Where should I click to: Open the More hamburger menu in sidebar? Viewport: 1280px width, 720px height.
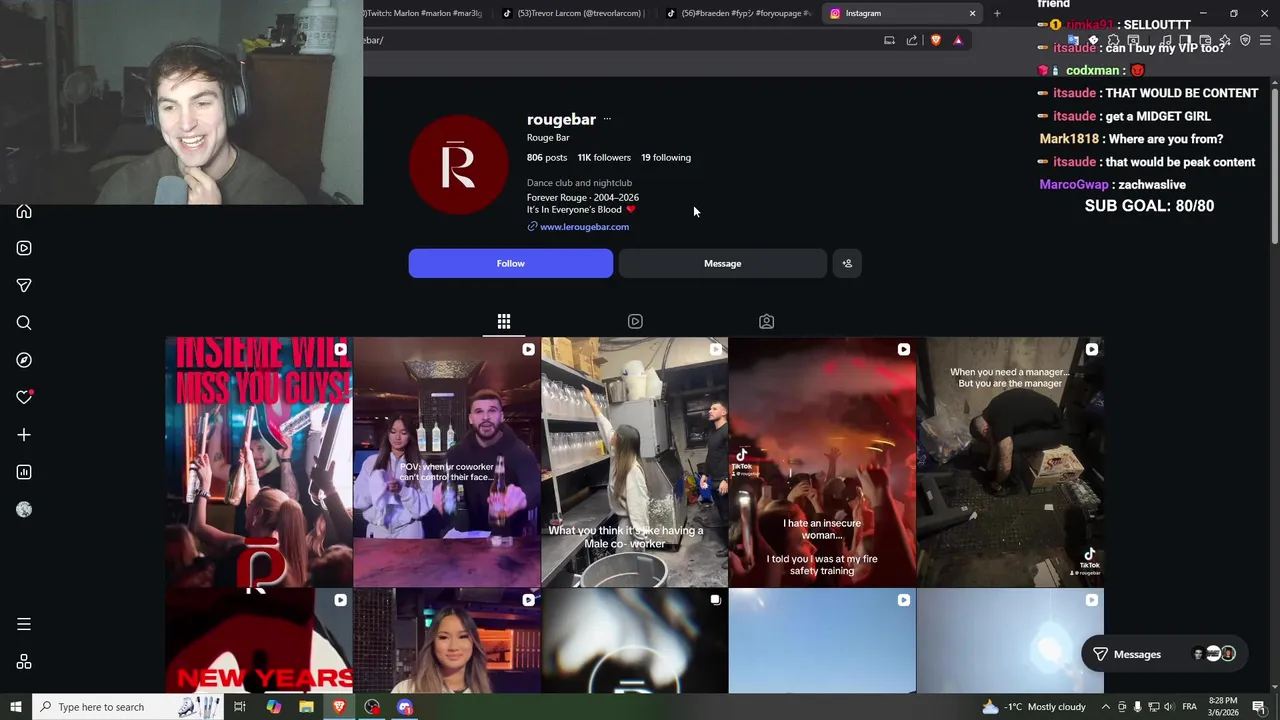click(24, 624)
